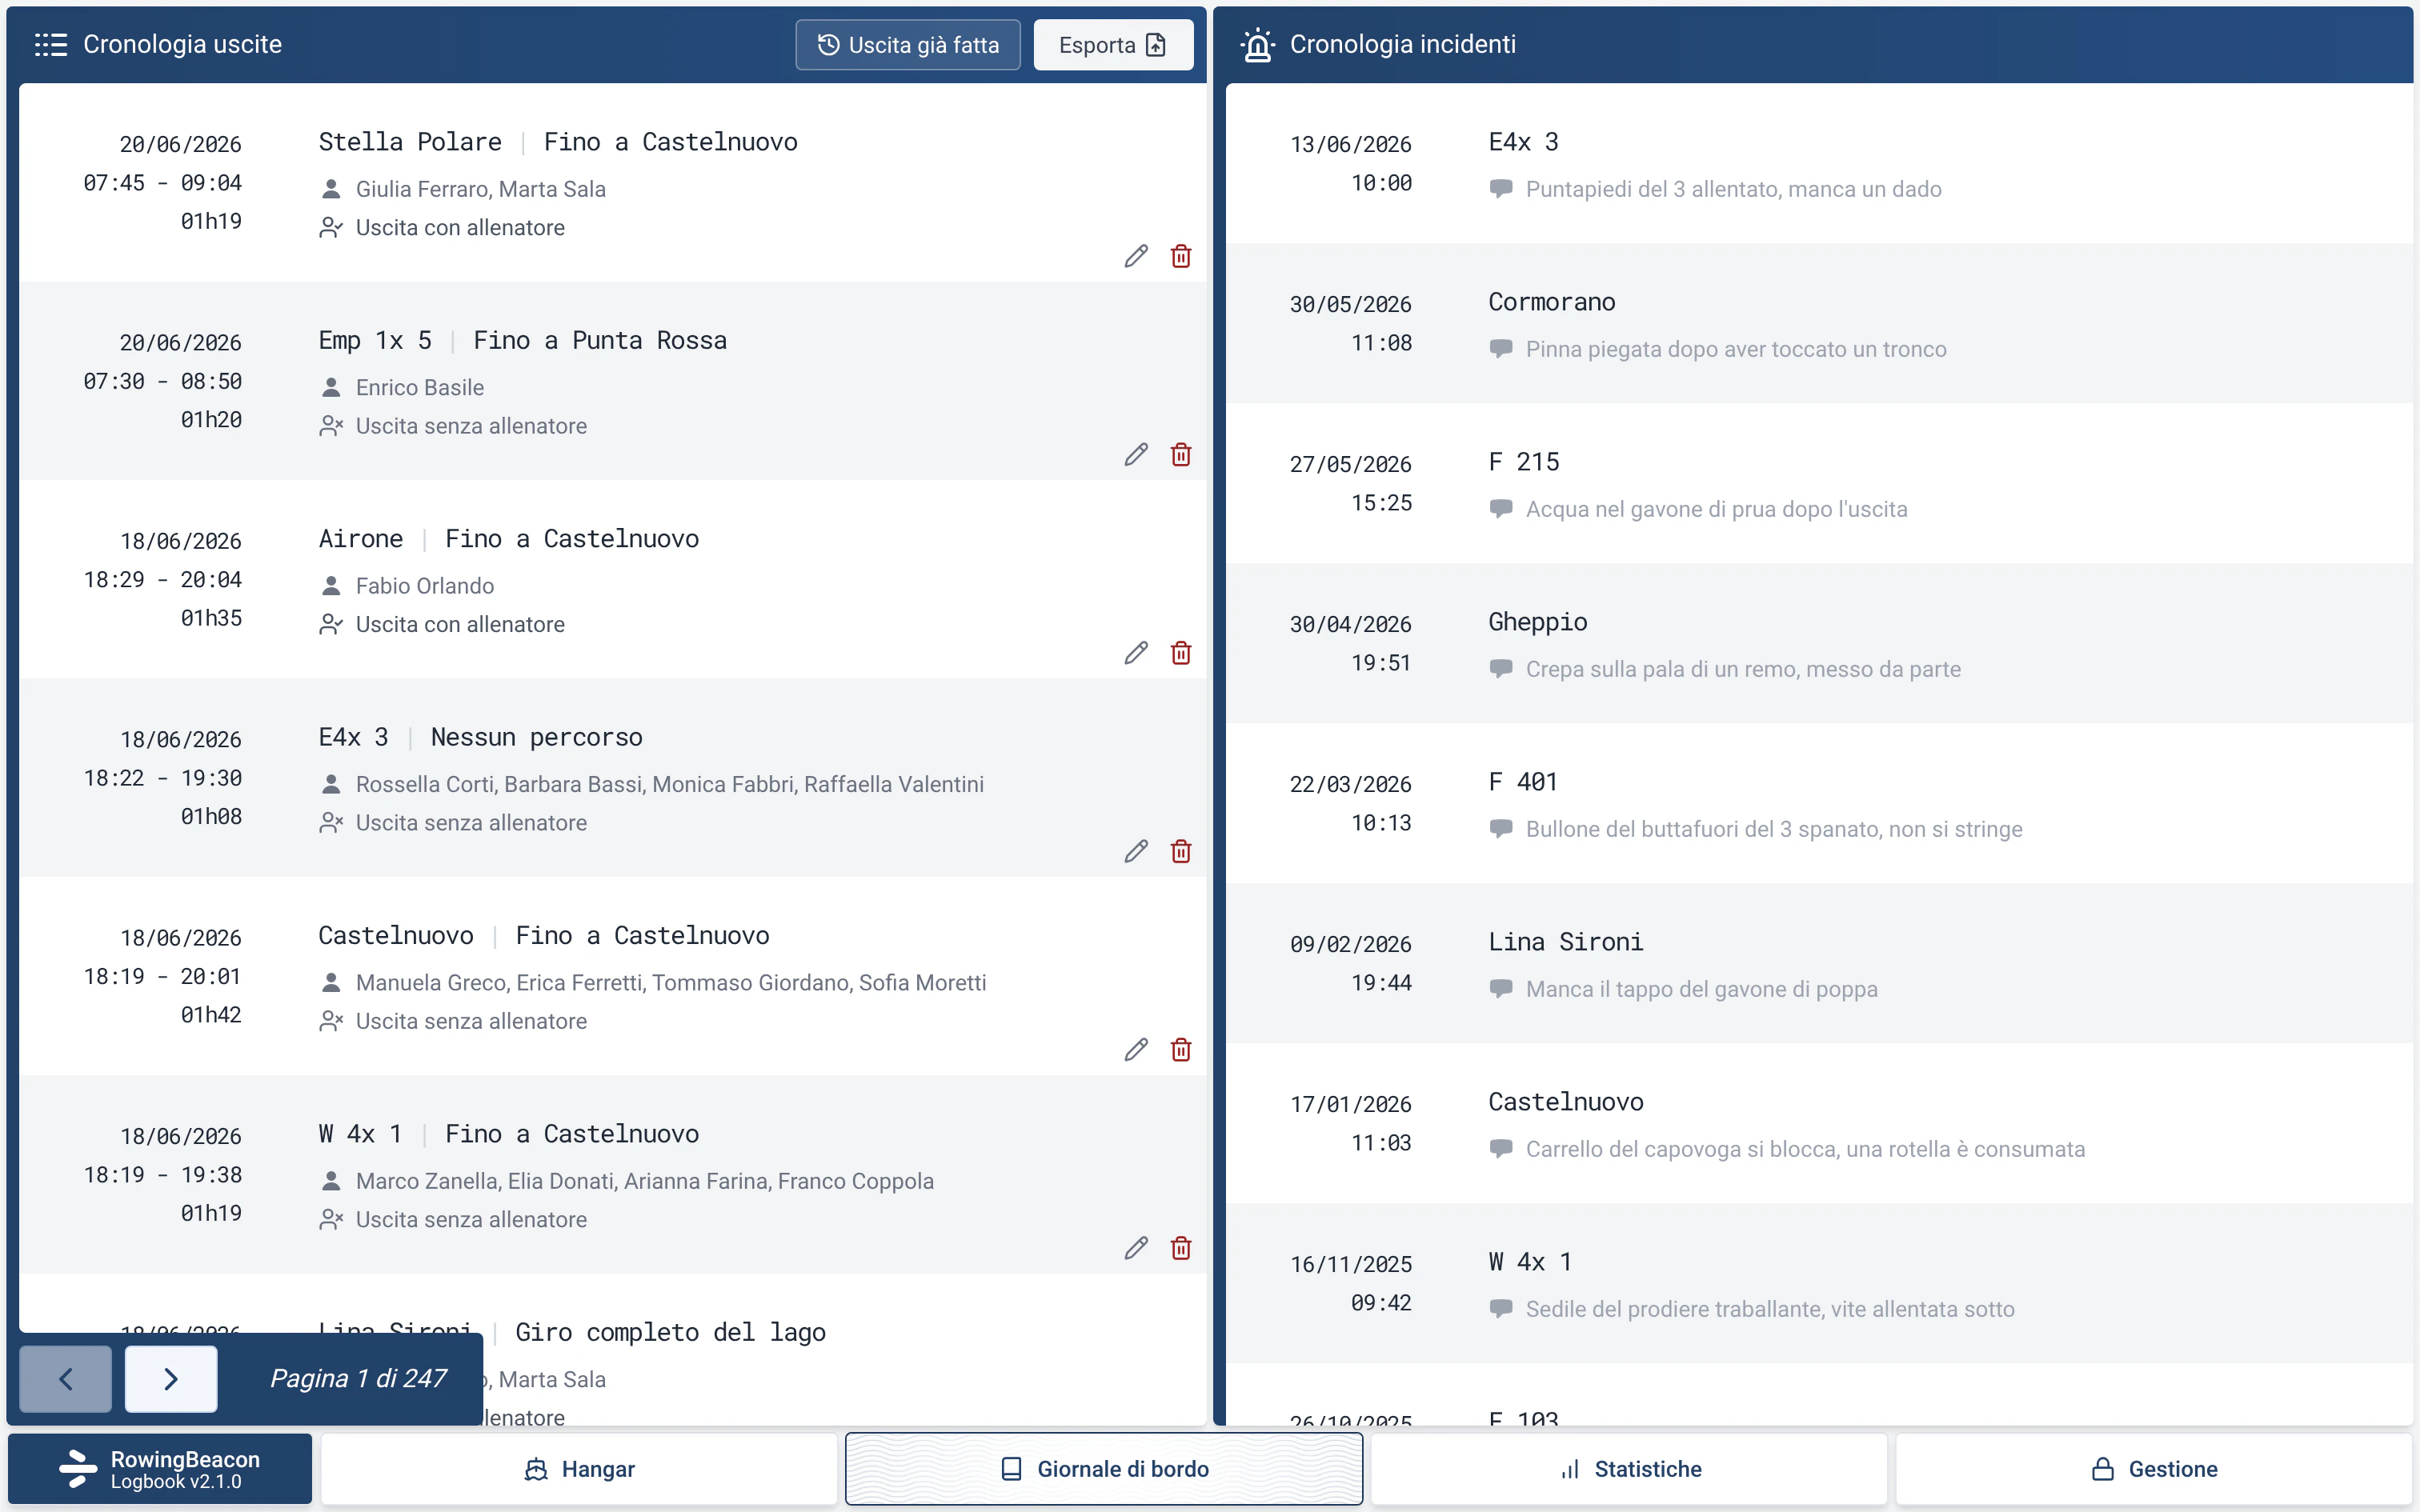The height and width of the screenshot is (1512, 2420).
Task: Open the Cormorano incident entry
Action: (1819, 324)
